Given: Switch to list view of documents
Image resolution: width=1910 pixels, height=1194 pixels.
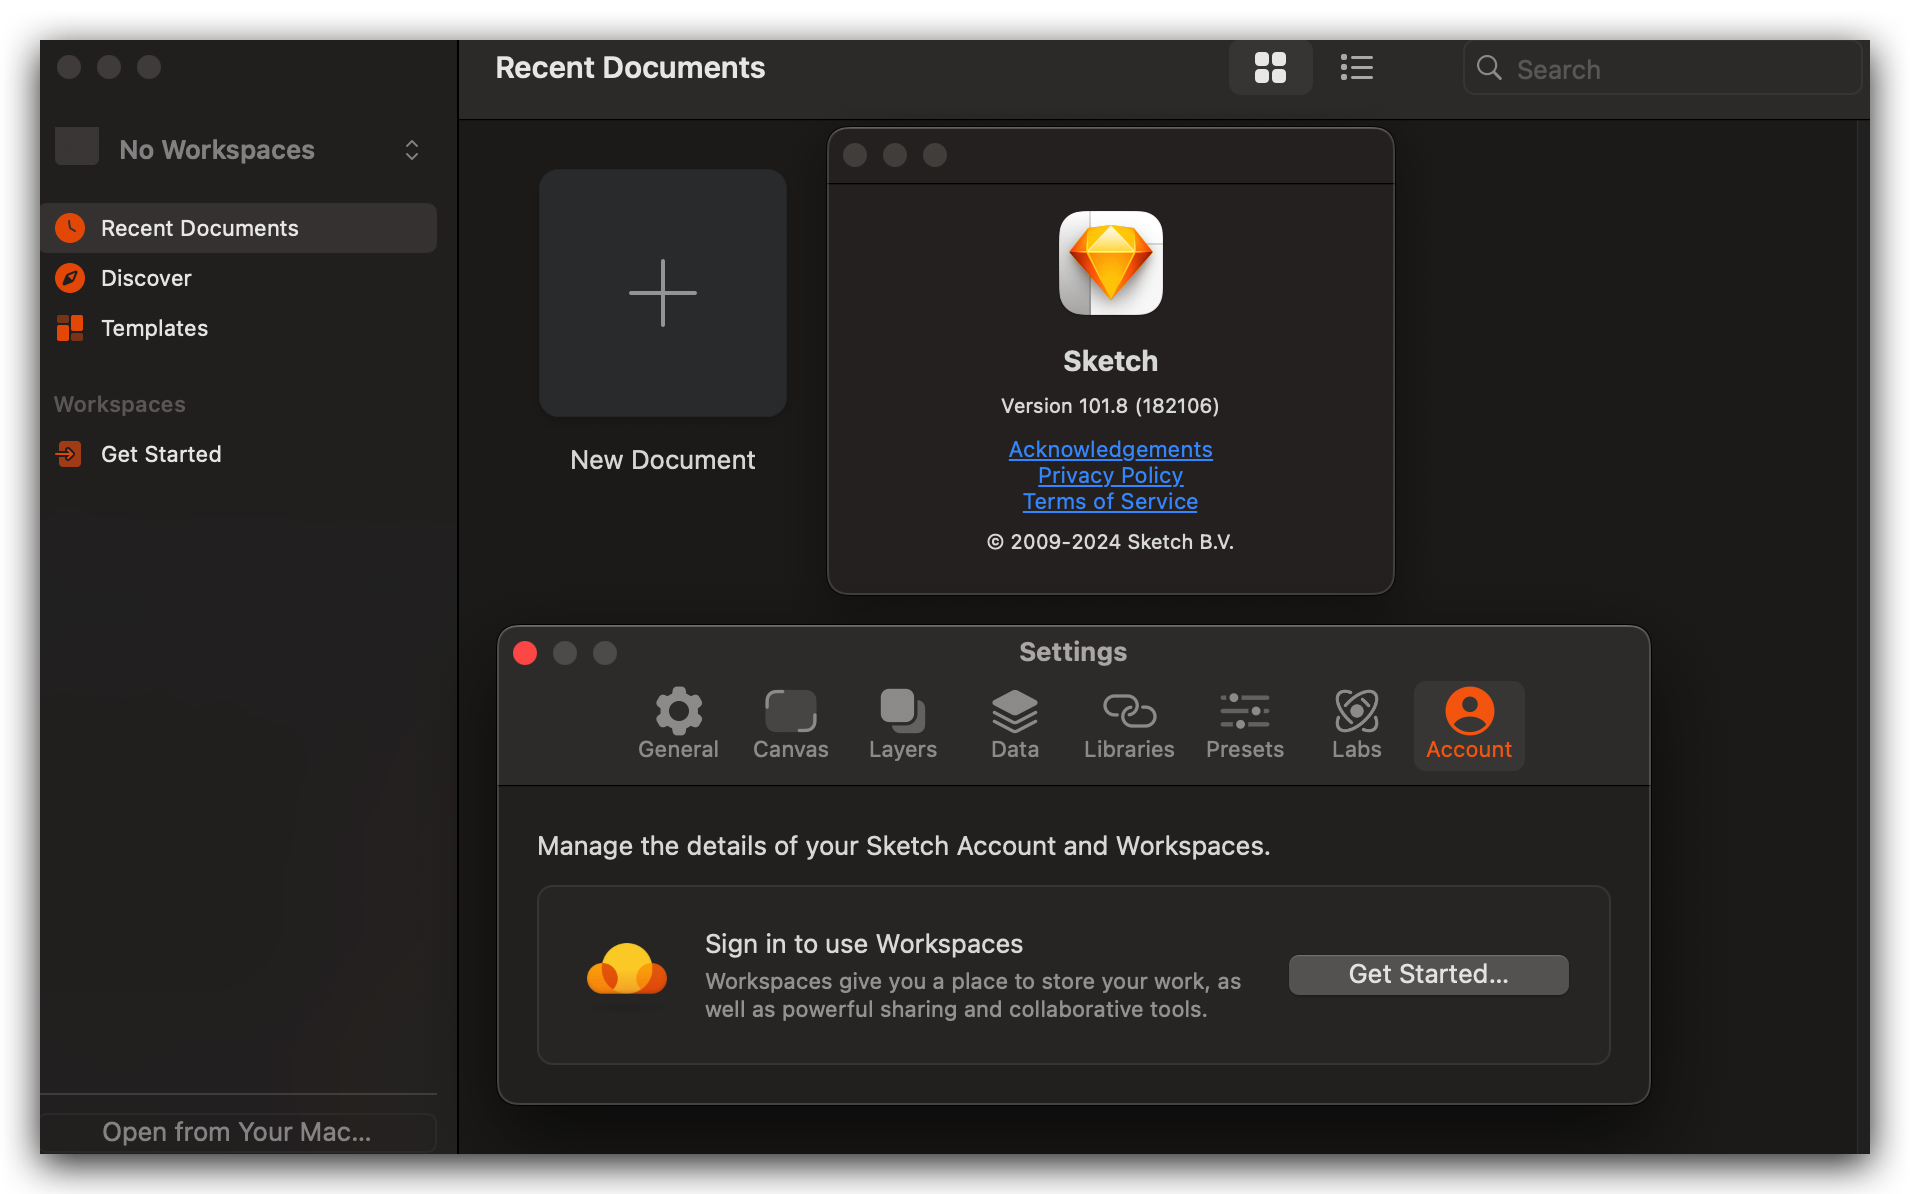Looking at the screenshot, I should pos(1356,68).
